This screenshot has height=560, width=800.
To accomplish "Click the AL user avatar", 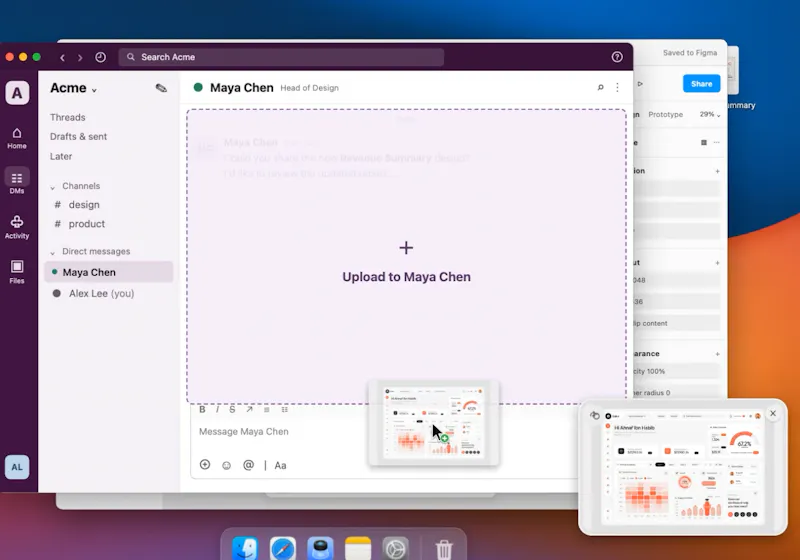I will (x=17, y=467).
